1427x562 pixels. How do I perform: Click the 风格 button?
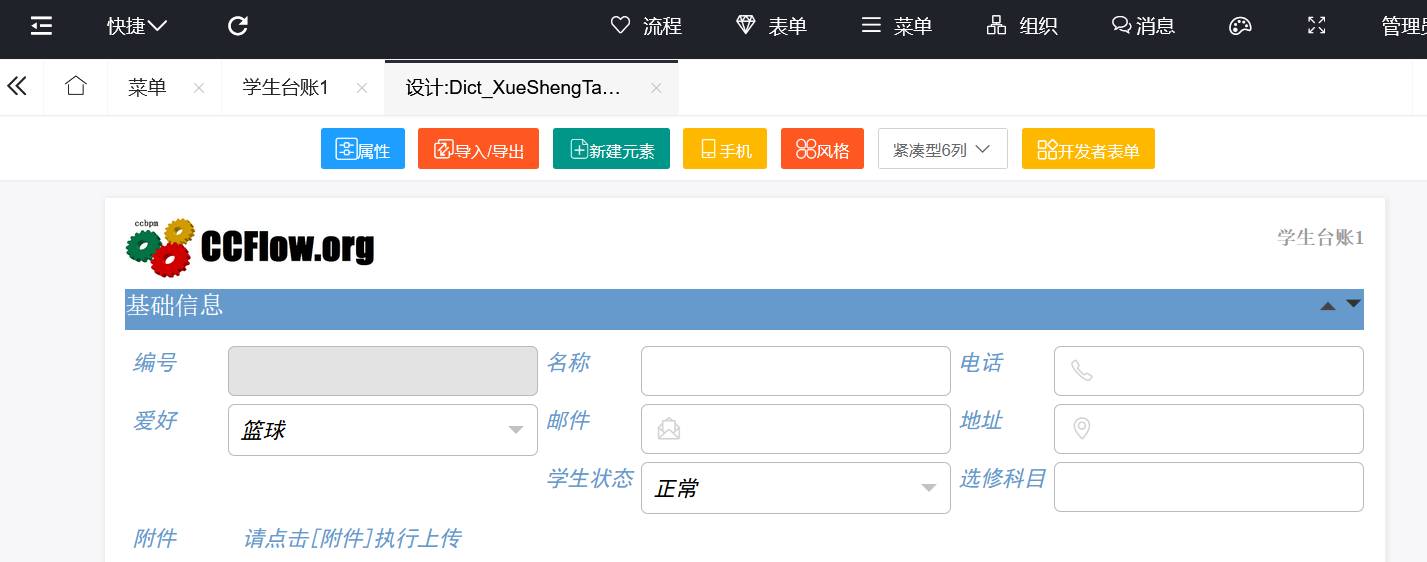[x=822, y=149]
